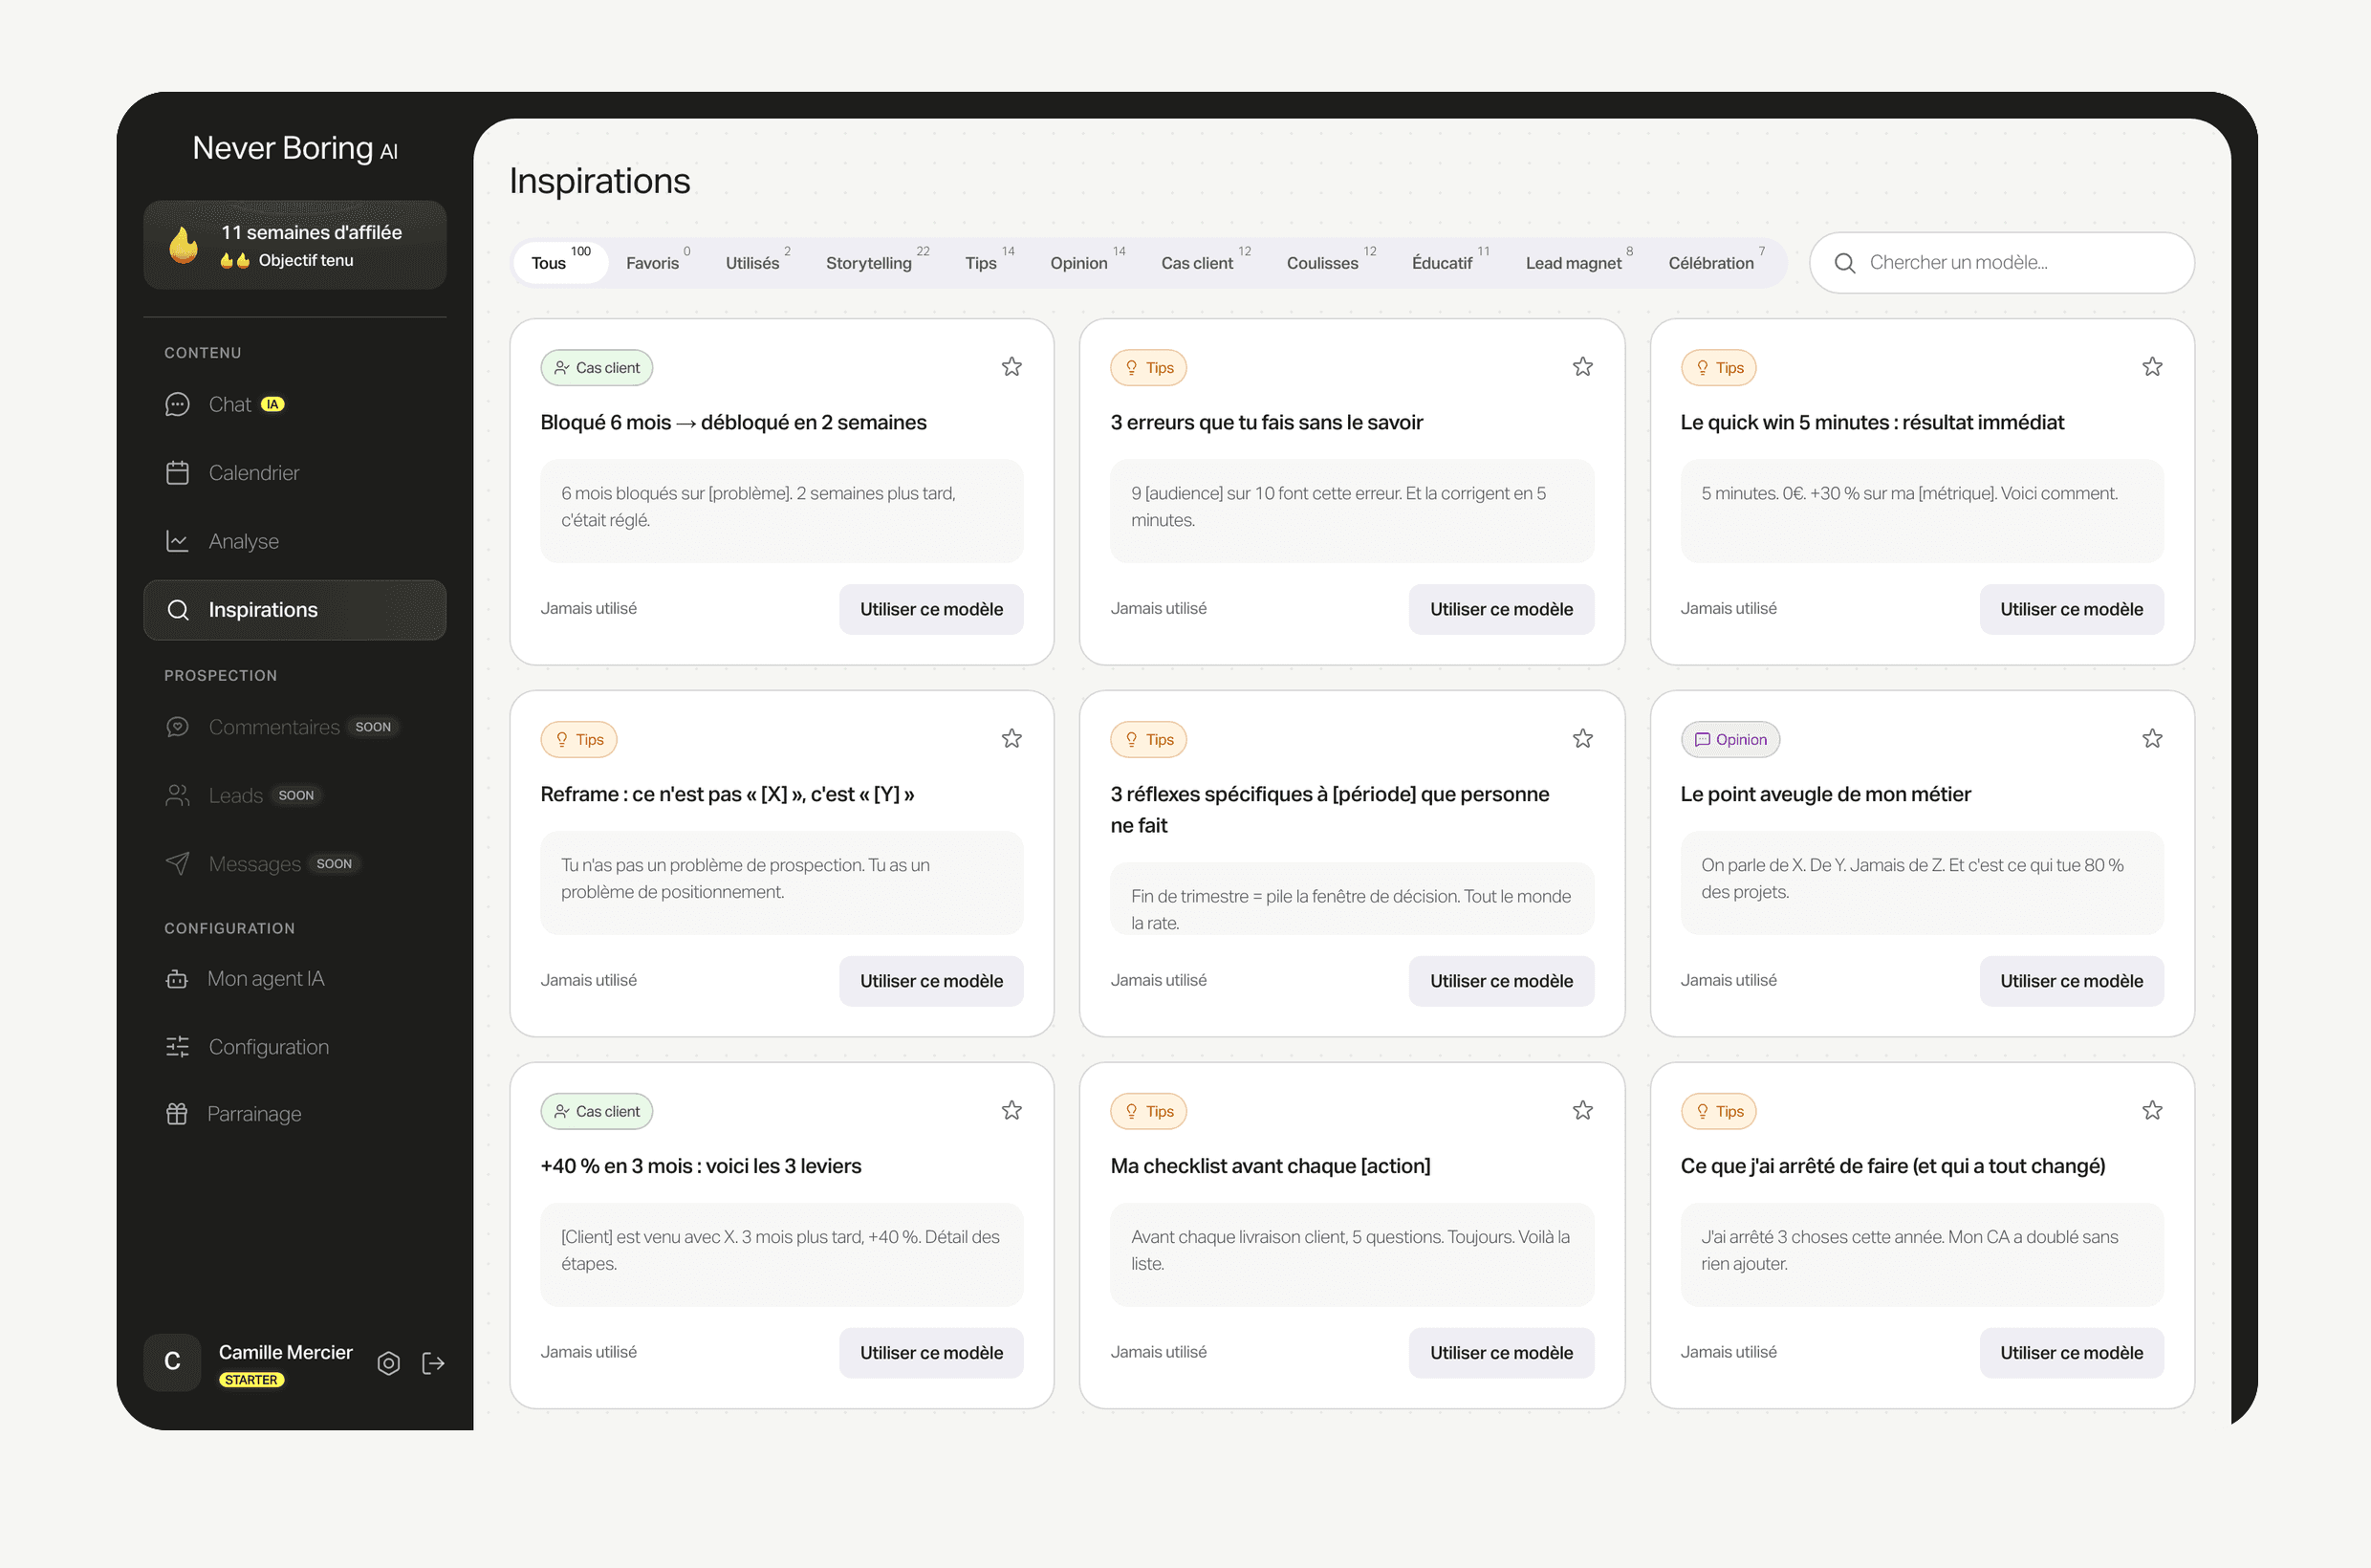The image size is (2371, 1568).
Task: Open the Calendrier page
Action: (x=295, y=472)
